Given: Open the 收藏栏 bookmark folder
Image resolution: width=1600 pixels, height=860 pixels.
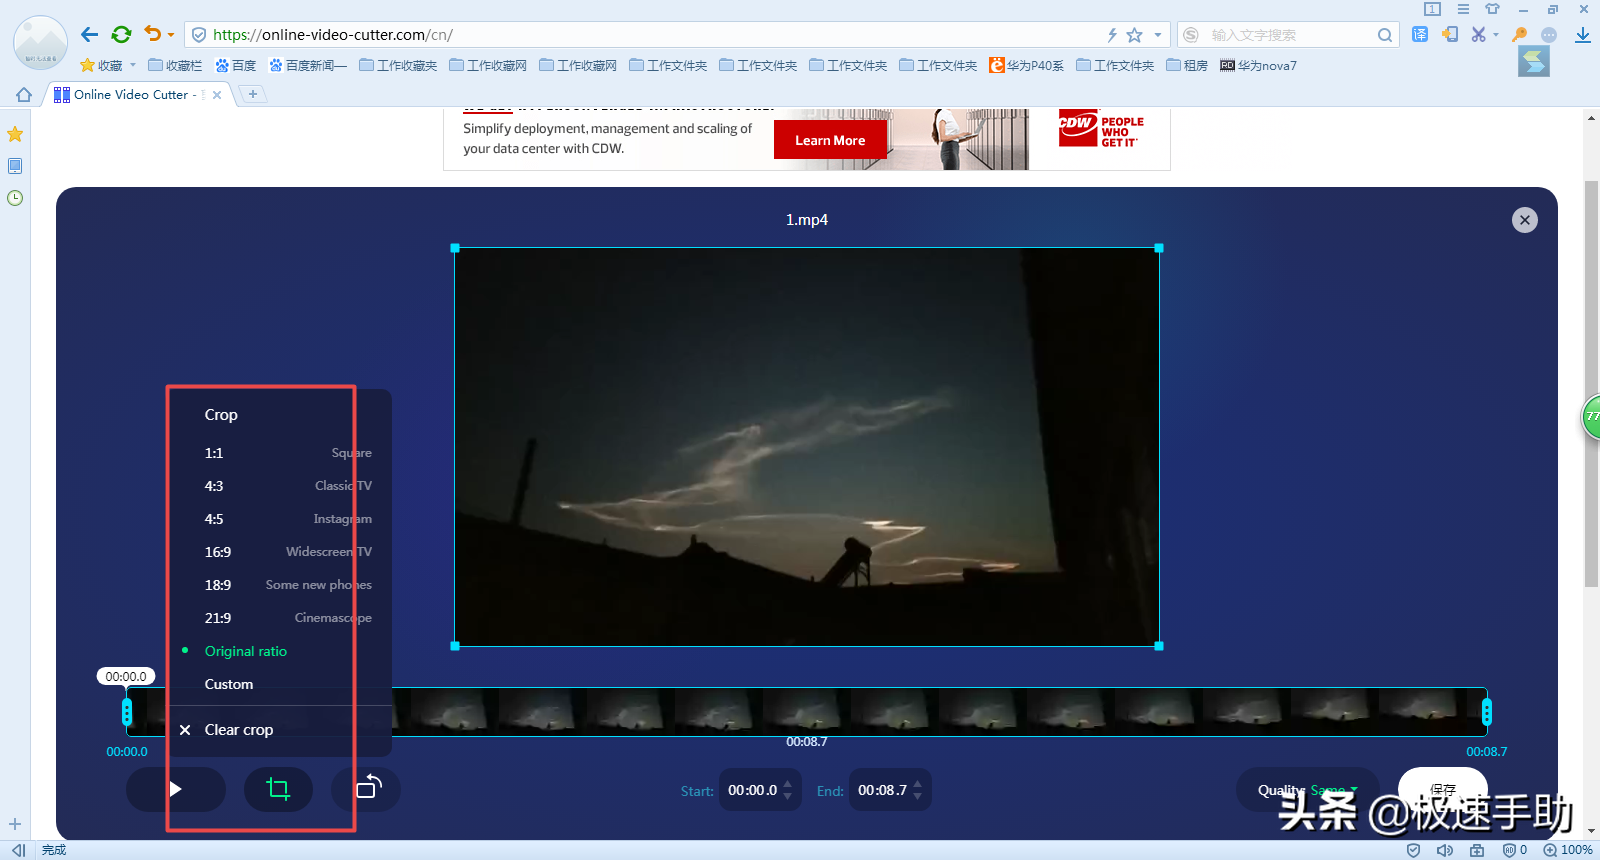Looking at the screenshot, I should pos(175,66).
